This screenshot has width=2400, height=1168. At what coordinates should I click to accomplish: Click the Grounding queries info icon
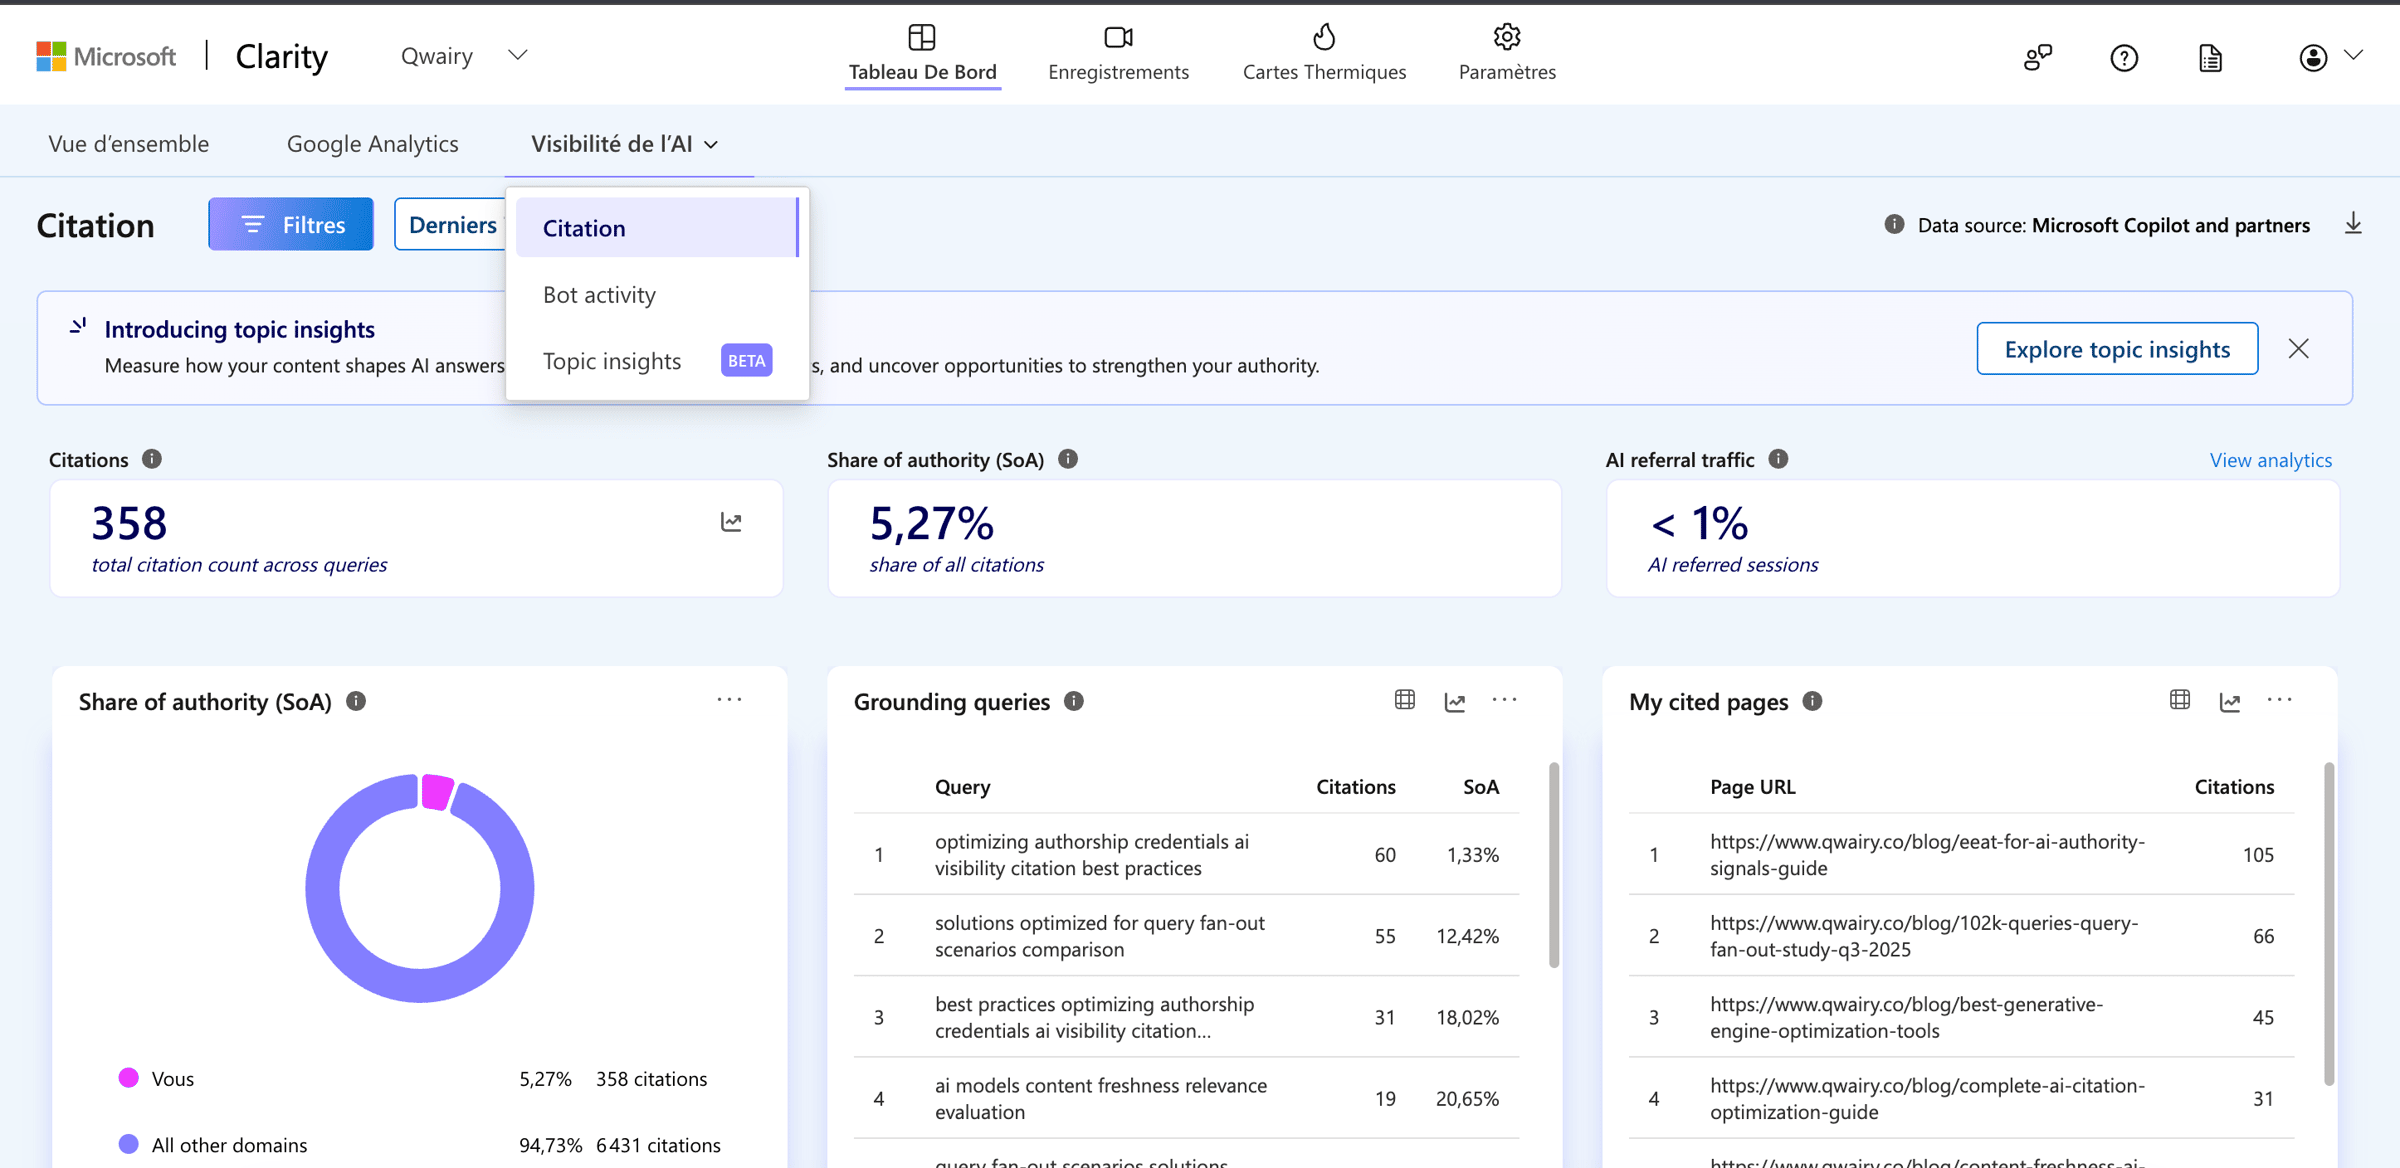(x=1074, y=701)
